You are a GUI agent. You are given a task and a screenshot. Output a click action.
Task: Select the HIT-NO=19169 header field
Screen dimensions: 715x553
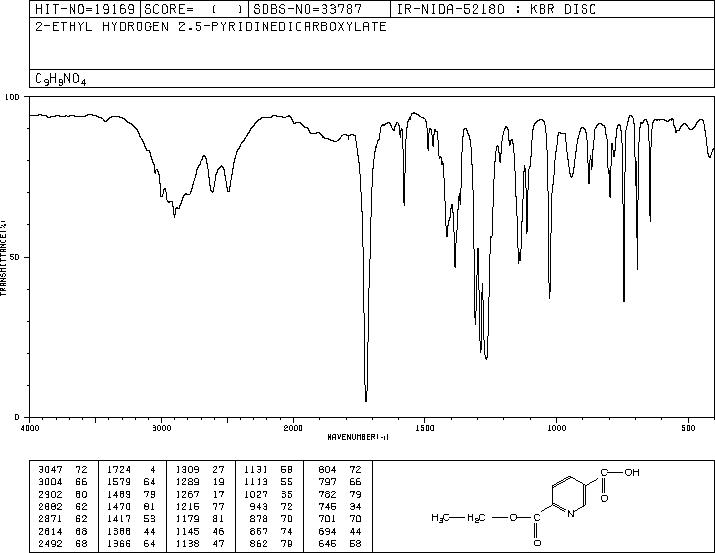pyautogui.click(x=85, y=9)
